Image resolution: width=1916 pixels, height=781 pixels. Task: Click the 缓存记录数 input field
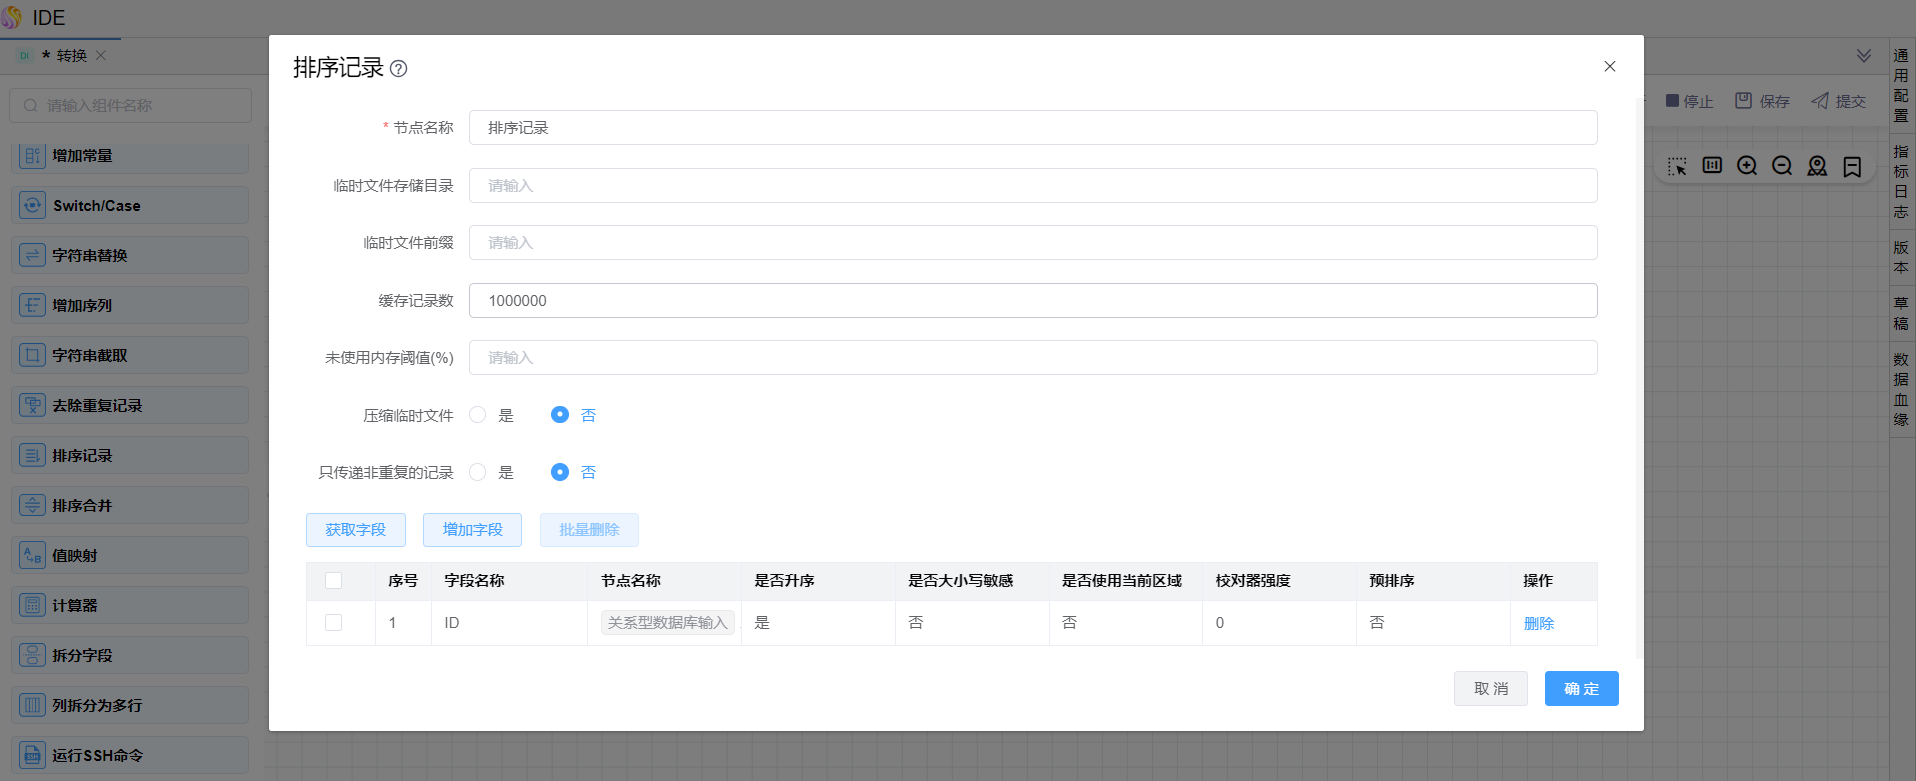1032,301
